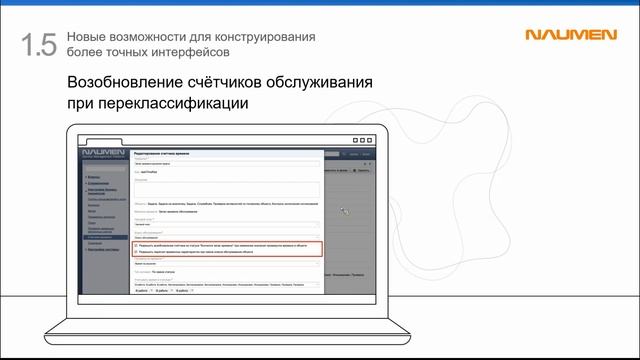Image resolution: width=640 pixels, height=360 pixels.
Task: Open the Класс обслуживания dropdown
Action: [227, 237]
